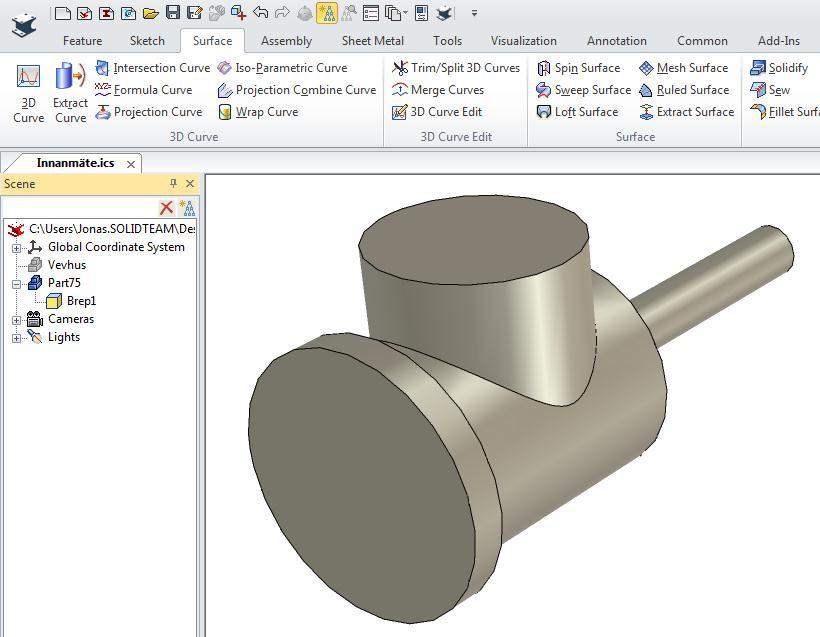Click the red X icon in Scene toolbar
Screen dimensions: 820x637
[x=167, y=208]
